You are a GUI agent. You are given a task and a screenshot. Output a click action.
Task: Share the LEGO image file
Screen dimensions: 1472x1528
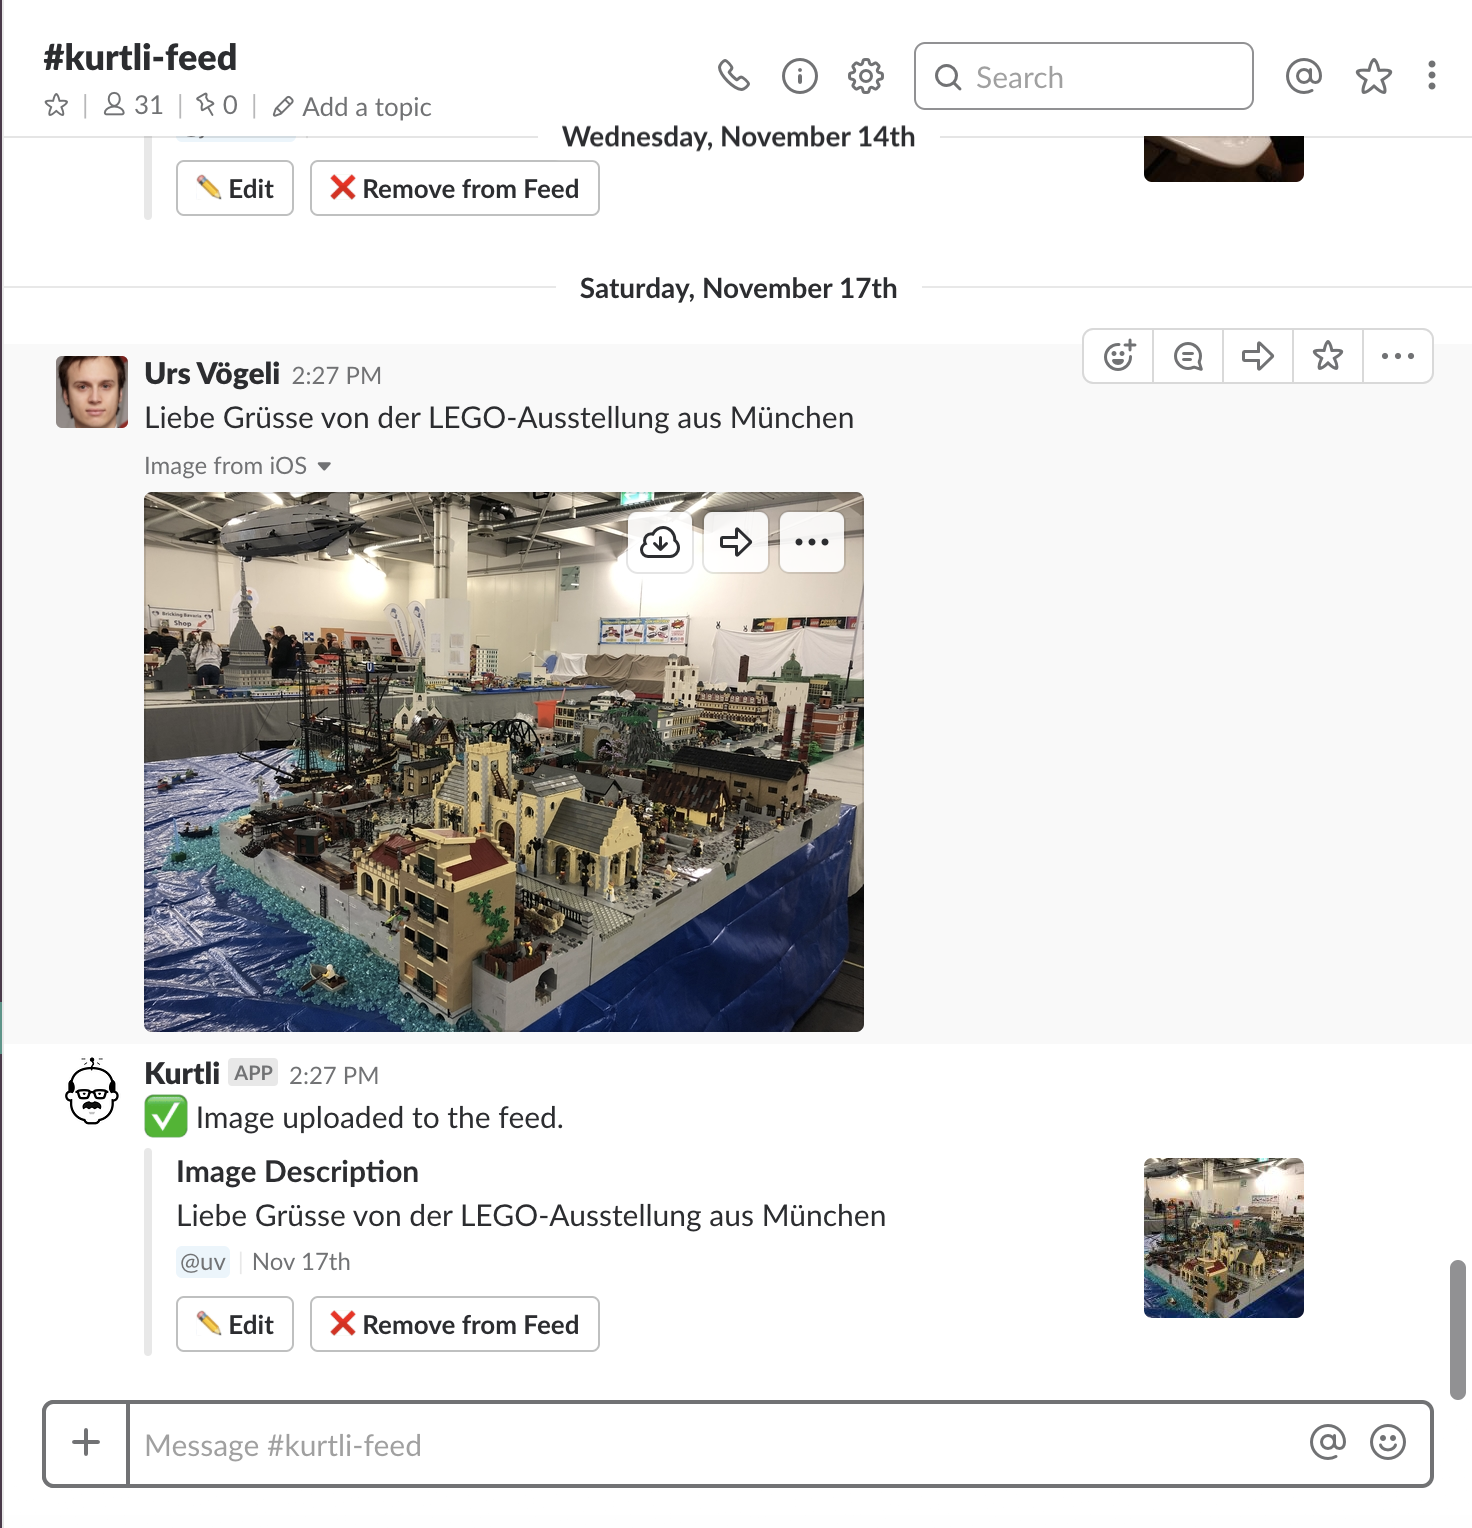[x=736, y=543]
